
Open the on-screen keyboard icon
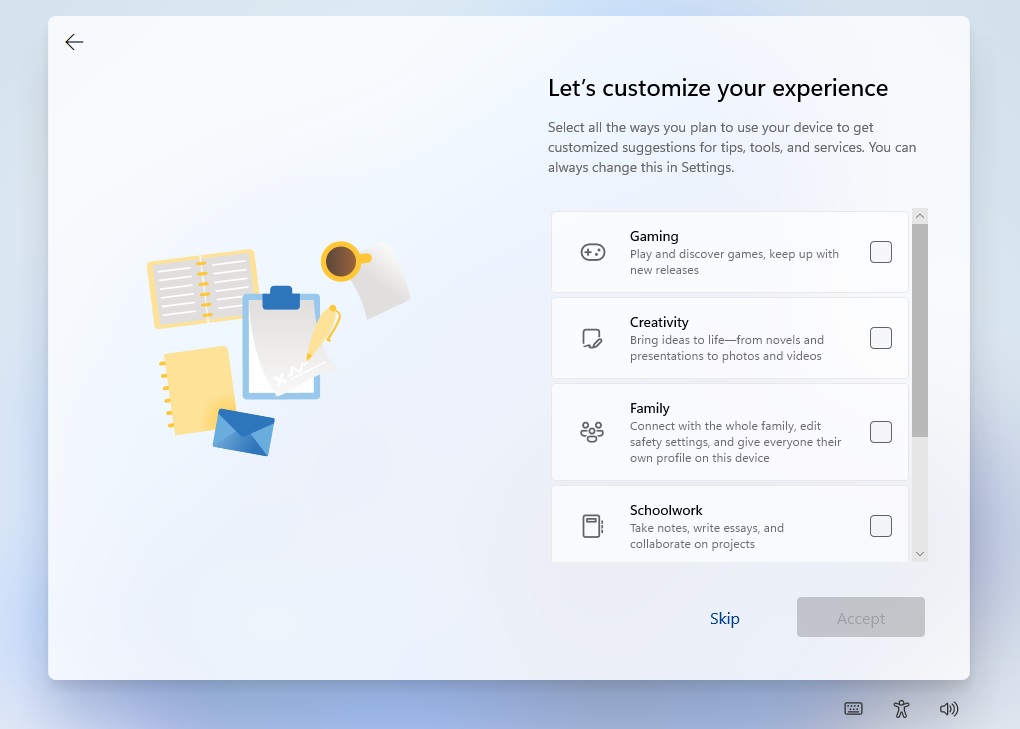pyautogui.click(x=853, y=709)
